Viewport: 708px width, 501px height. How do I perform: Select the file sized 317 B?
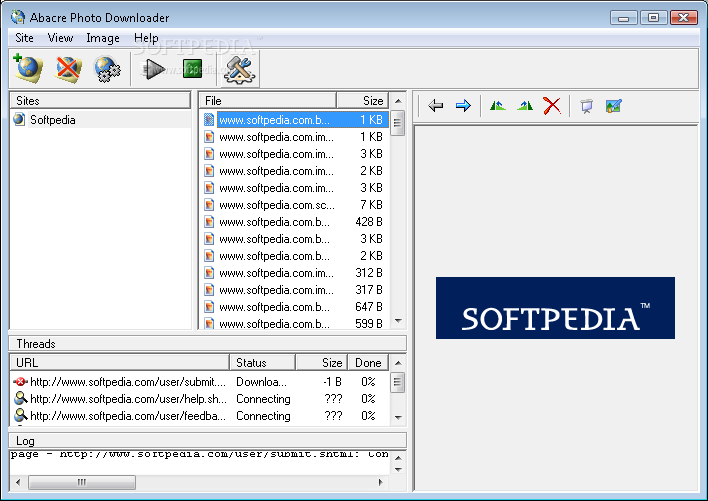tap(295, 290)
